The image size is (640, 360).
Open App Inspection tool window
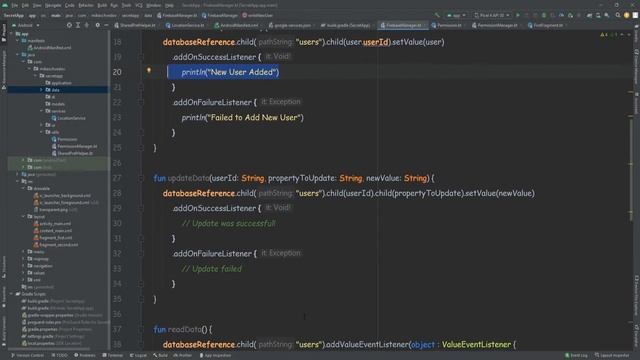[216, 356]
